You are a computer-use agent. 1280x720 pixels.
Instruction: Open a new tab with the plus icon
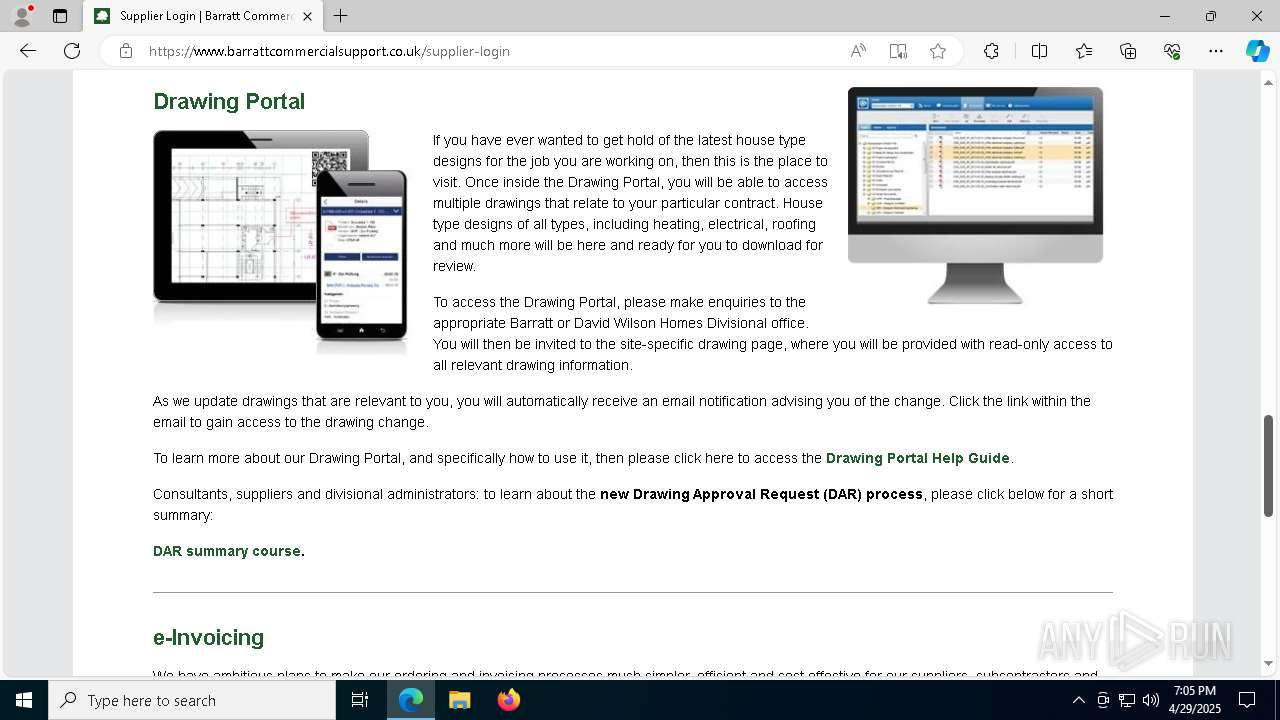point(341,16)
